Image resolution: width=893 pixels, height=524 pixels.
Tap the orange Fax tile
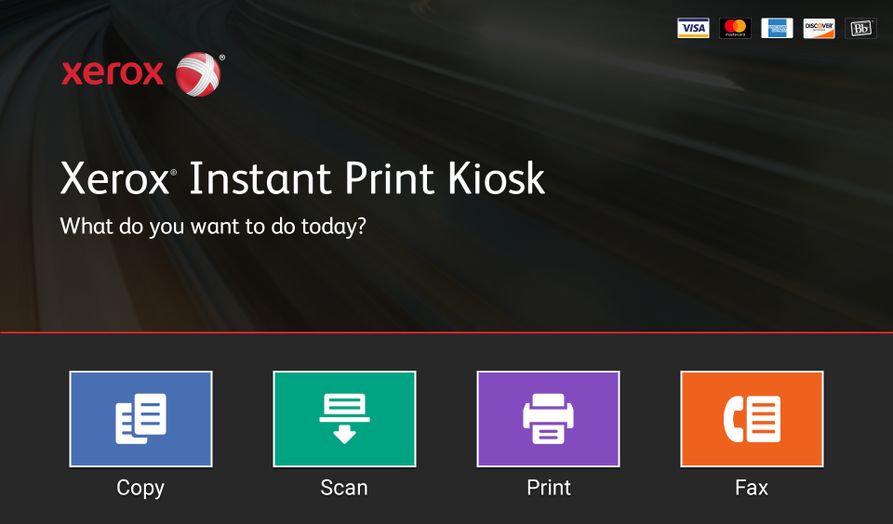(x=752, y=419)
